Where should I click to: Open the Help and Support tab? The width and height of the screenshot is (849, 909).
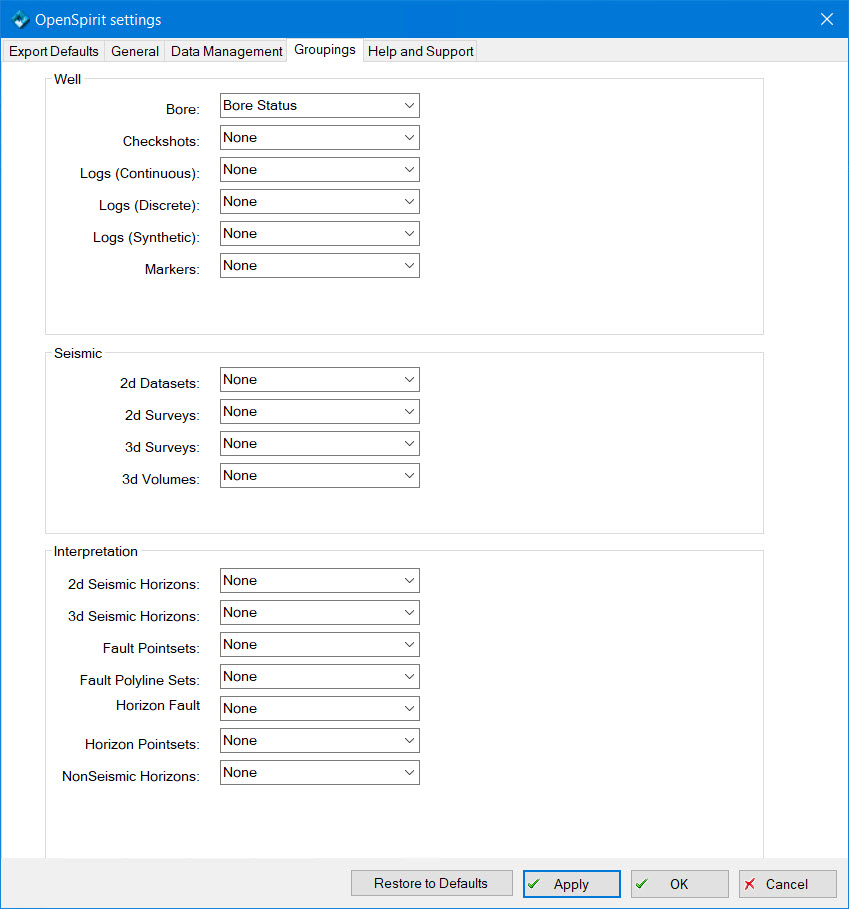pos(420,51)
